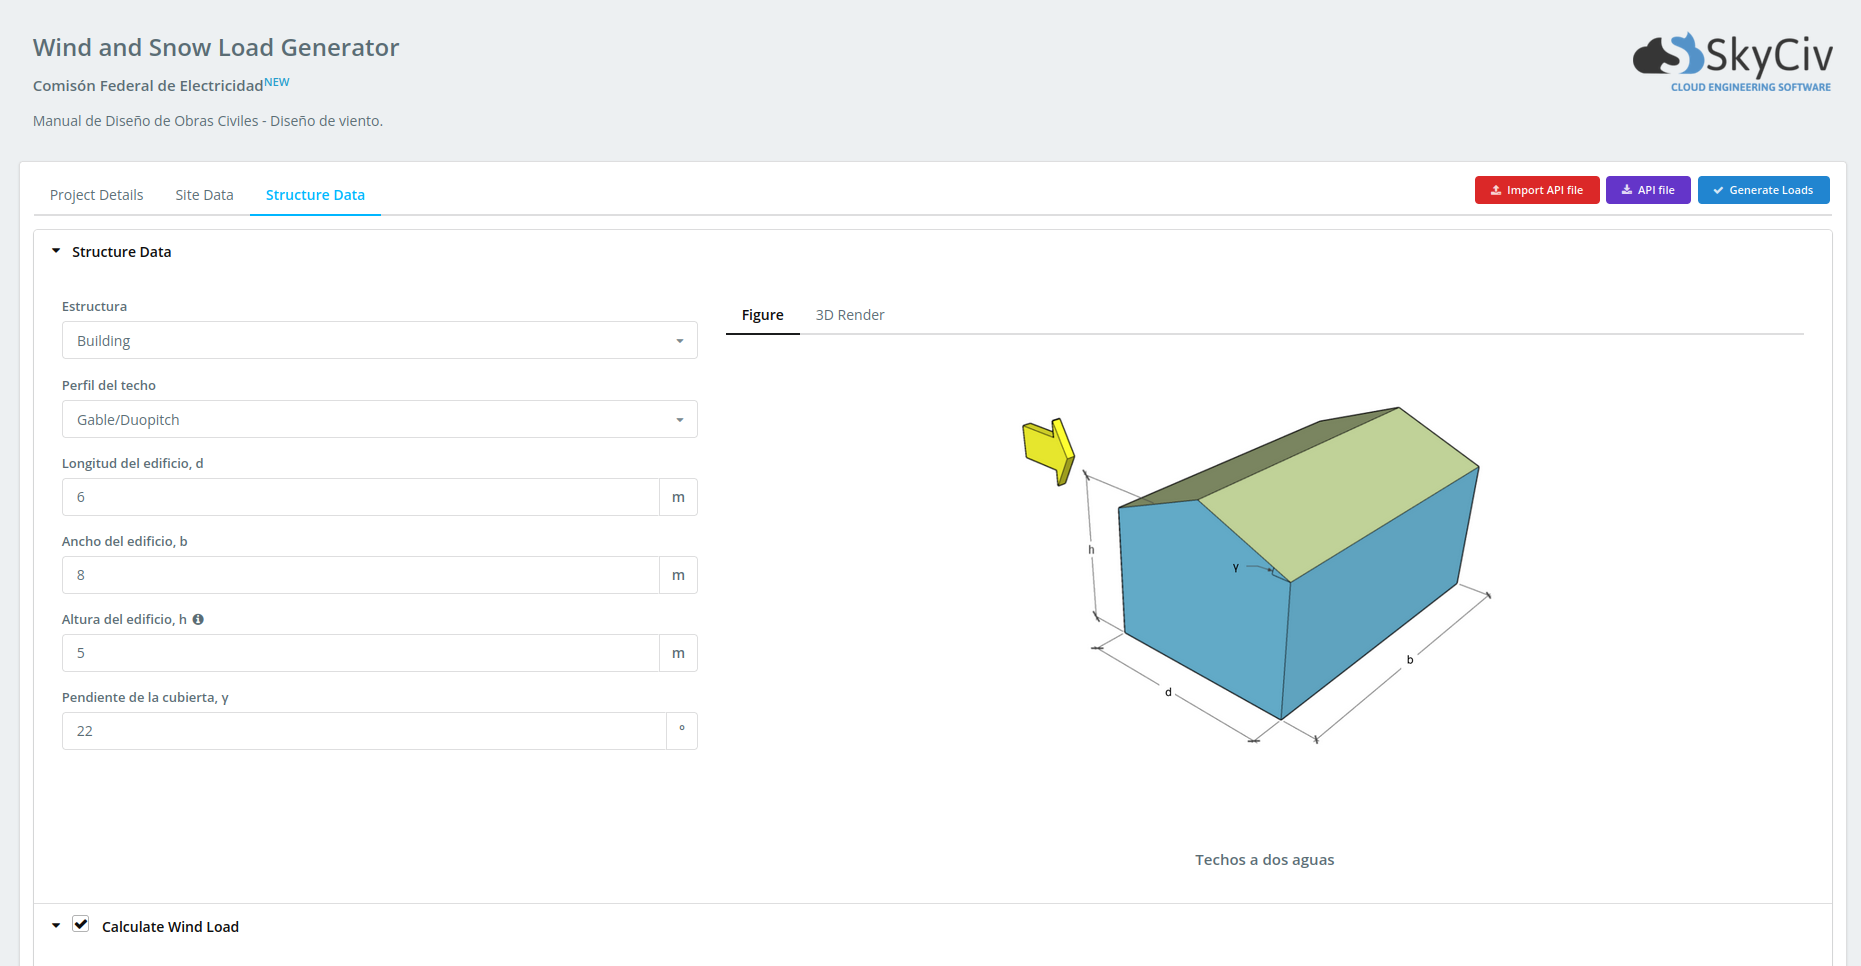The height and width of the screenshot is (966, 1861).
Task: Switch to the Project Details tab
Action: [x=97, y=195]
